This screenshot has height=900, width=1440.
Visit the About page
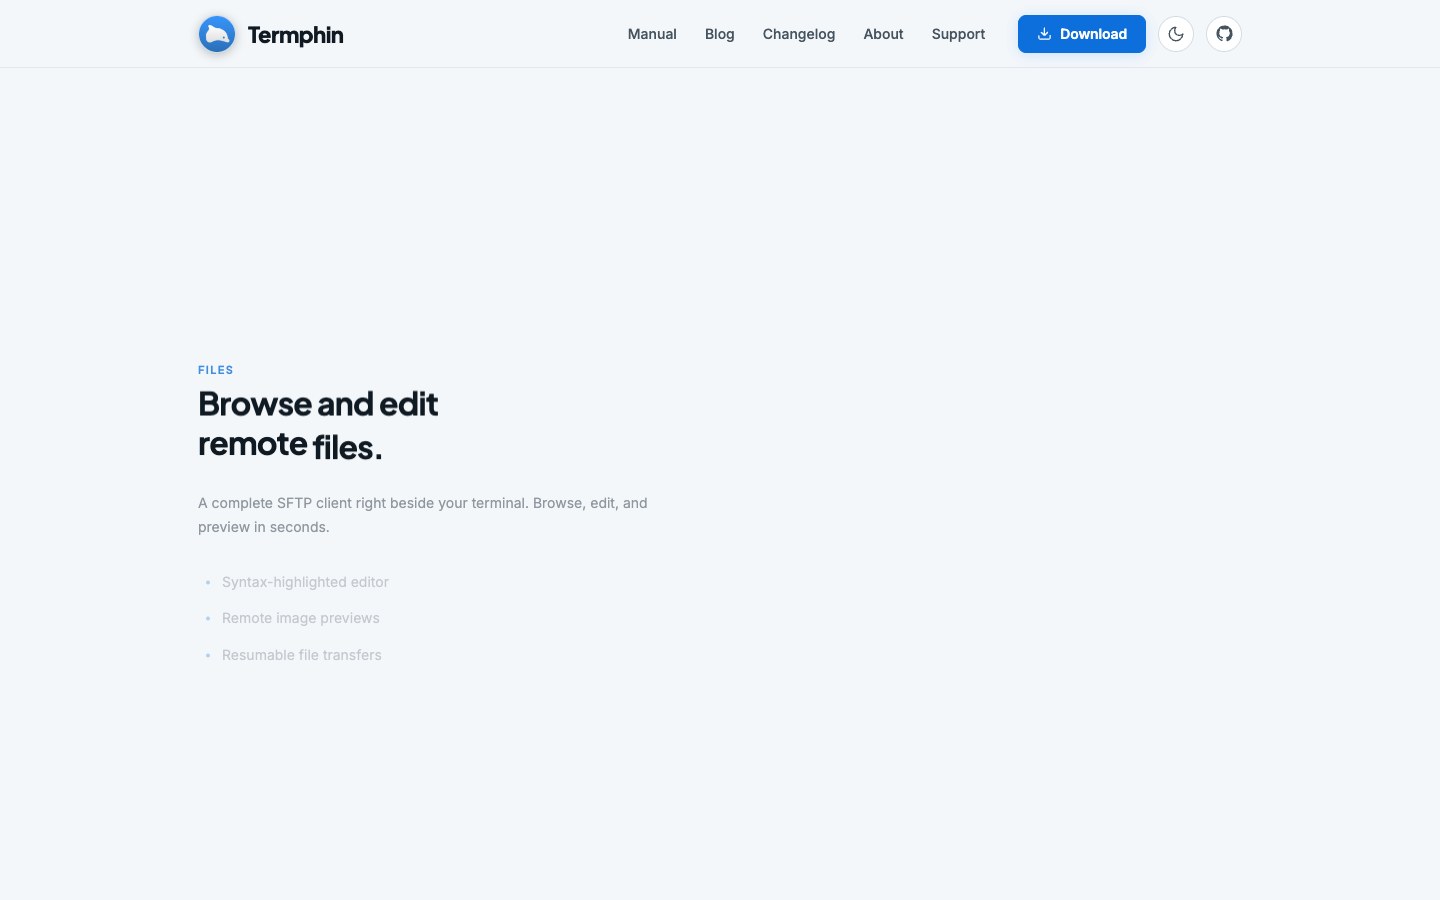(x=883, y=34)
